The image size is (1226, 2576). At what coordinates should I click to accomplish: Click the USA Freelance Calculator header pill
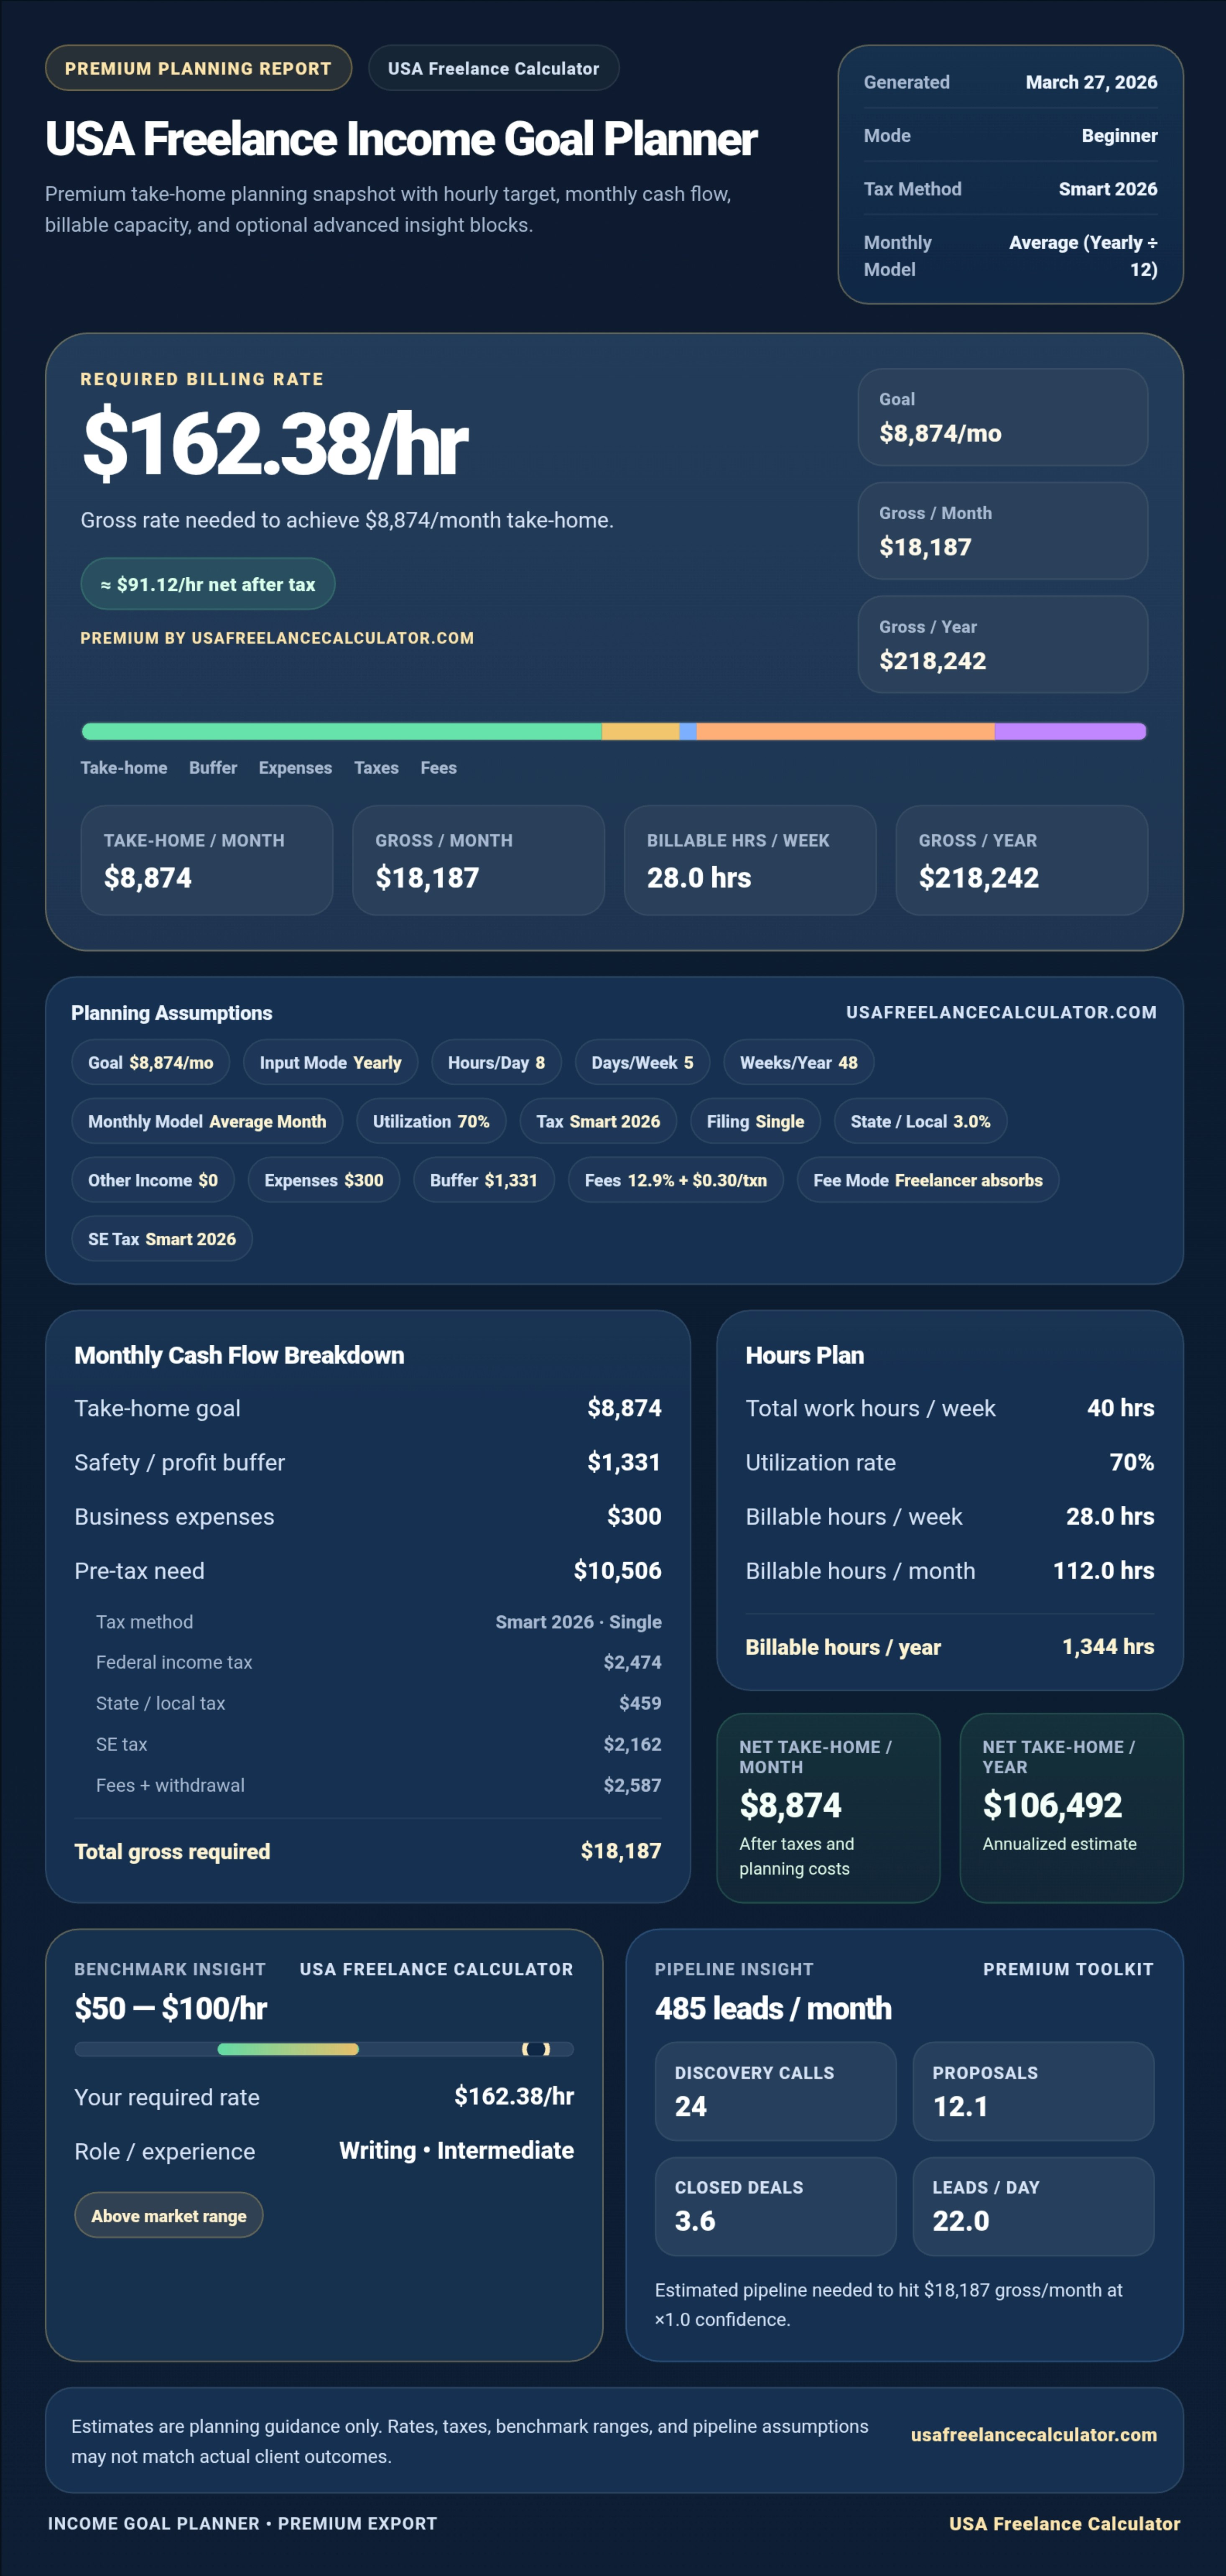click(494, 68)
